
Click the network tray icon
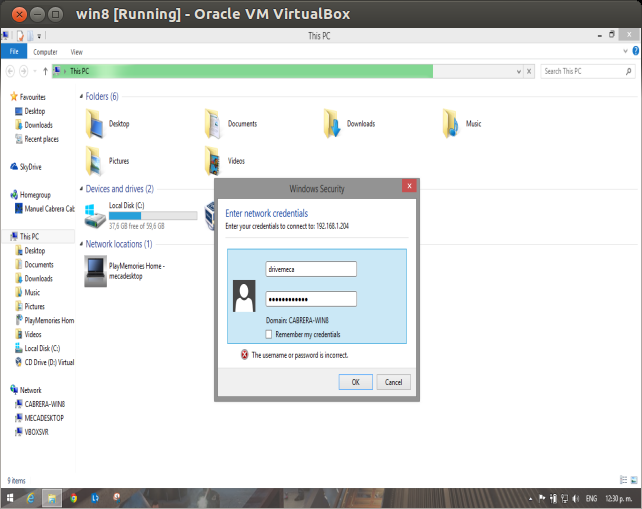pos(565,498)
